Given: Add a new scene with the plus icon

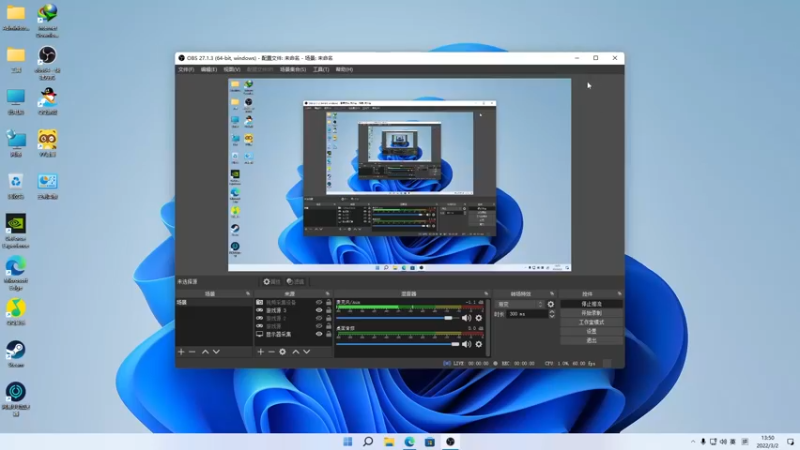Looking at the screenshot, I should 181,352.
